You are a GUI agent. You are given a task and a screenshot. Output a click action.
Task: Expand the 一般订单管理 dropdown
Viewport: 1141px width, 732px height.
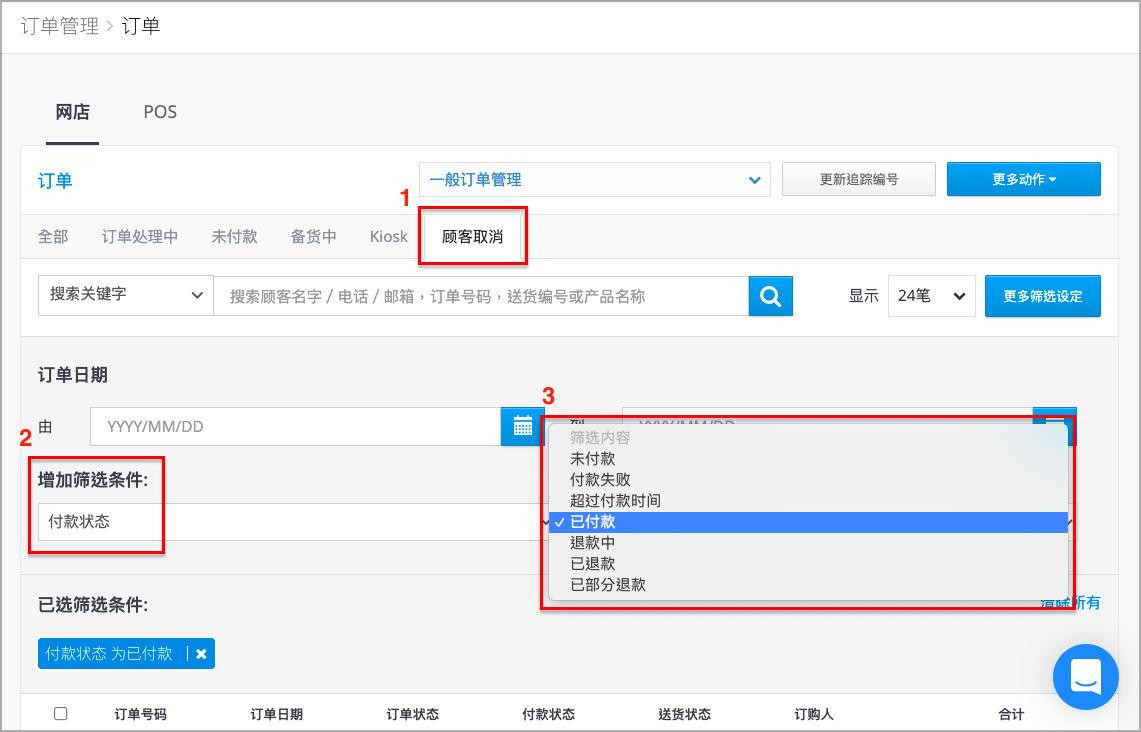click(x=595, y=180)
